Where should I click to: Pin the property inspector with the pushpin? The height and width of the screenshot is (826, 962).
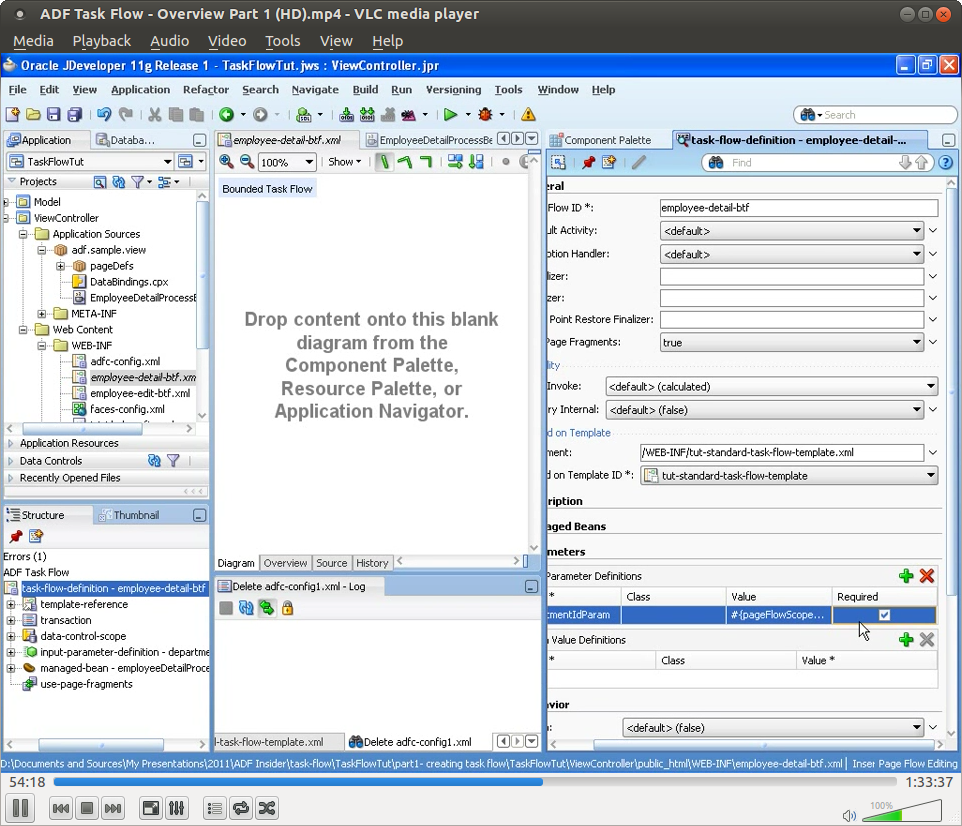click(x=589, y=162)
